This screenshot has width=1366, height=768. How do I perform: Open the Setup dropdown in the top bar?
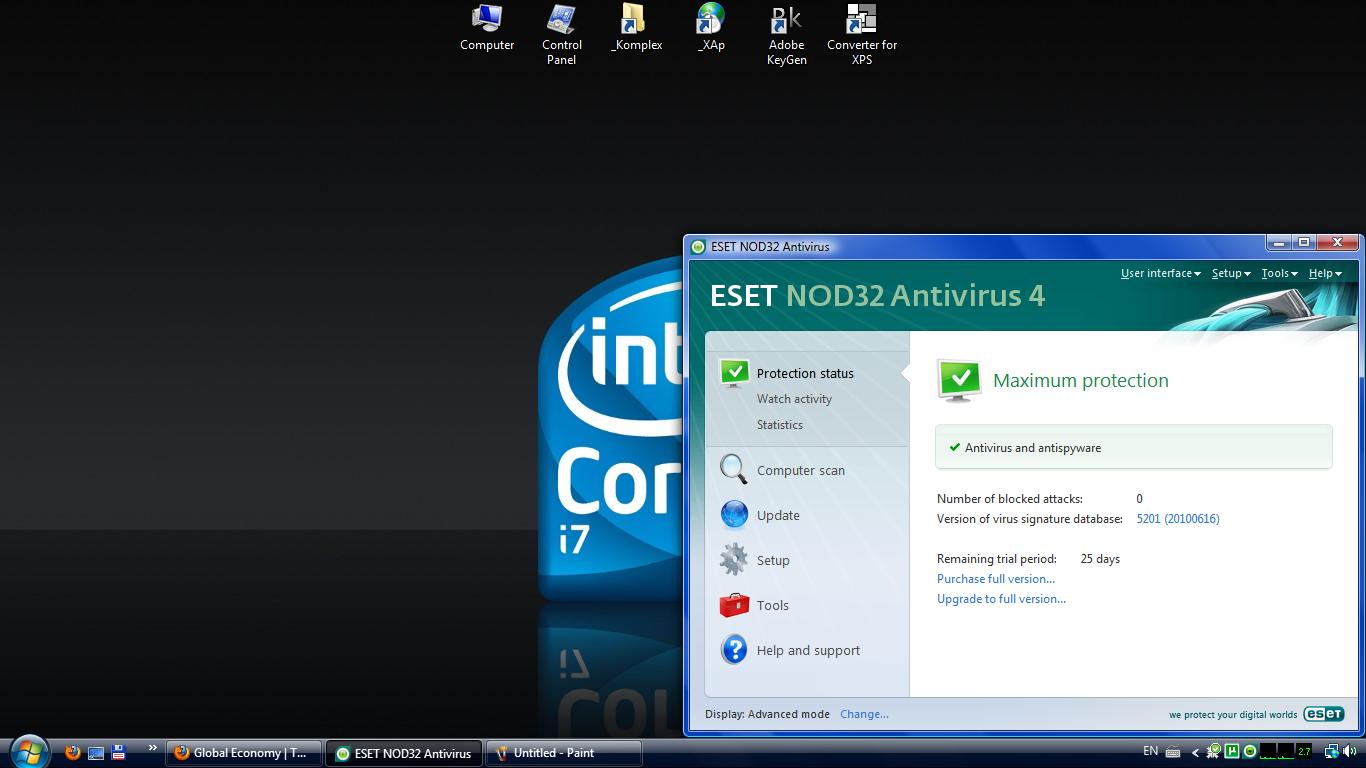(x=1231, y=273)
